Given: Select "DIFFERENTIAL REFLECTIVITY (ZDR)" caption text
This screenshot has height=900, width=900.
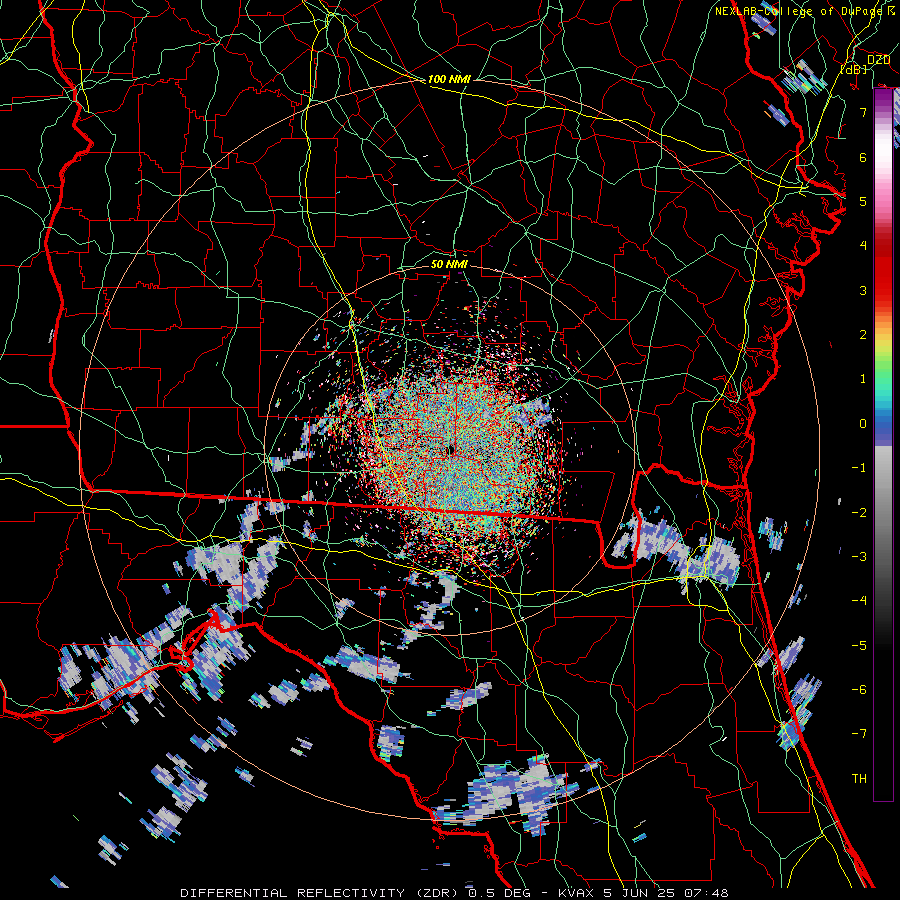Looking at the screenshot, I should [x=320, y=893].
